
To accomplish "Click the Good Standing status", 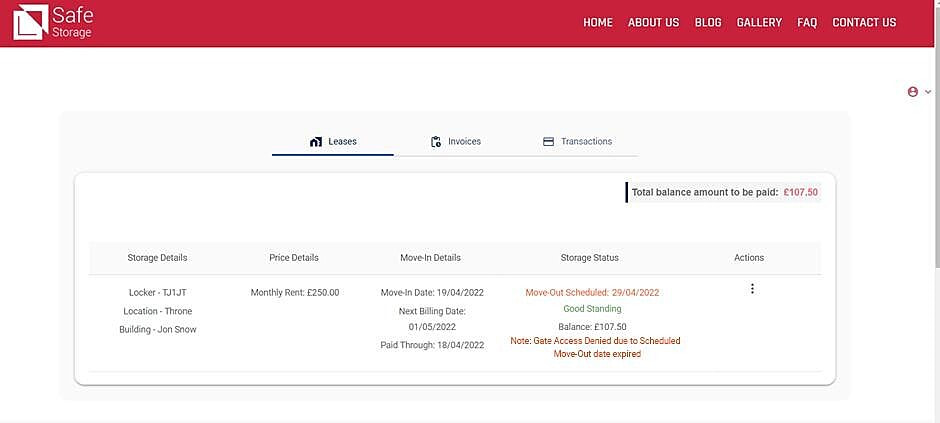I will 592,309.
